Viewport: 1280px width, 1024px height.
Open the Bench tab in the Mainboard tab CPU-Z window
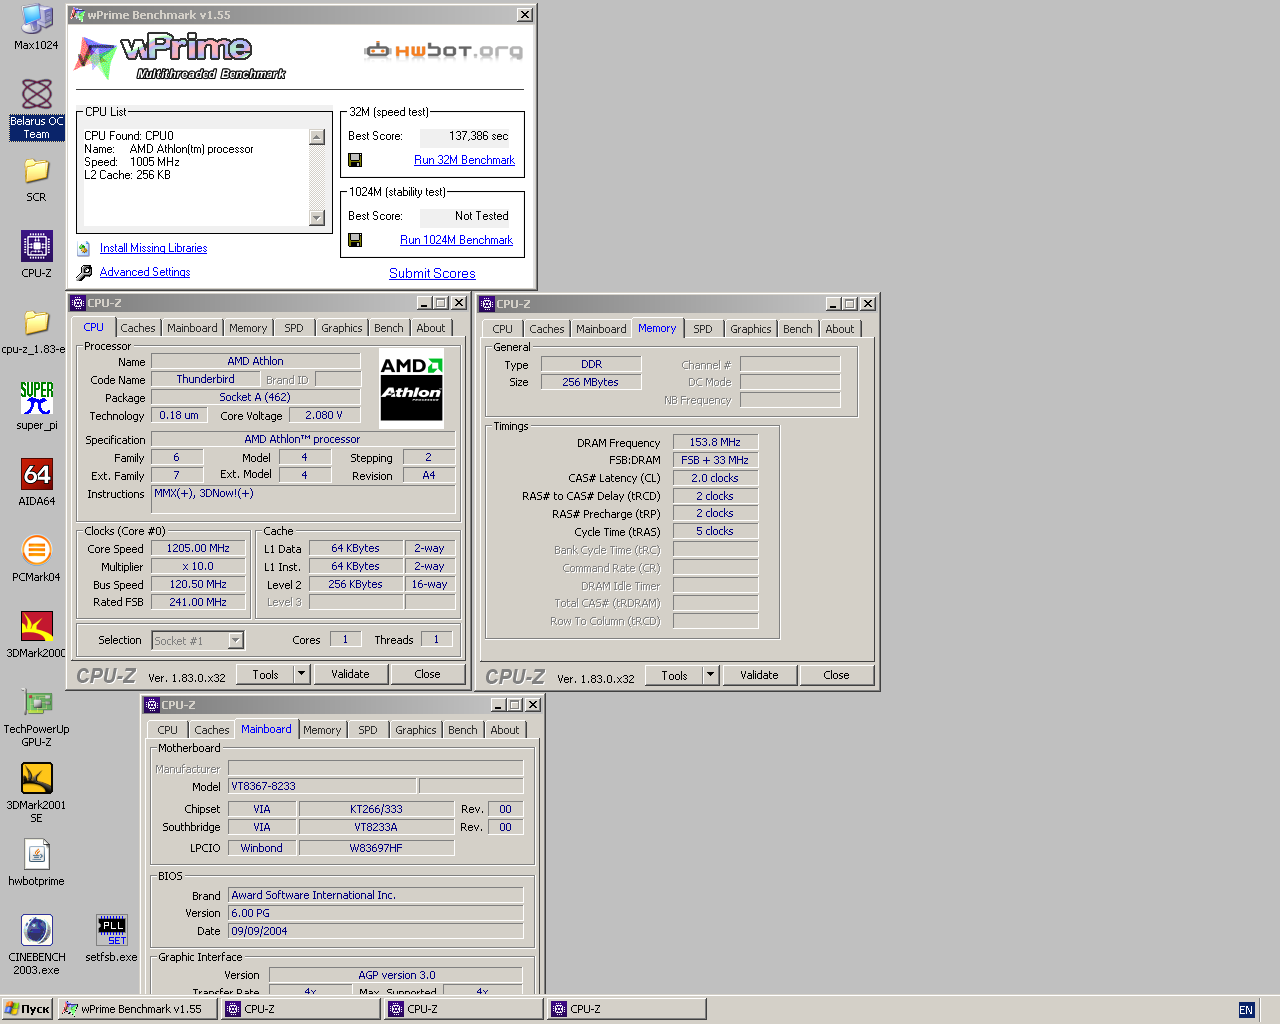(x=463, y=730)
